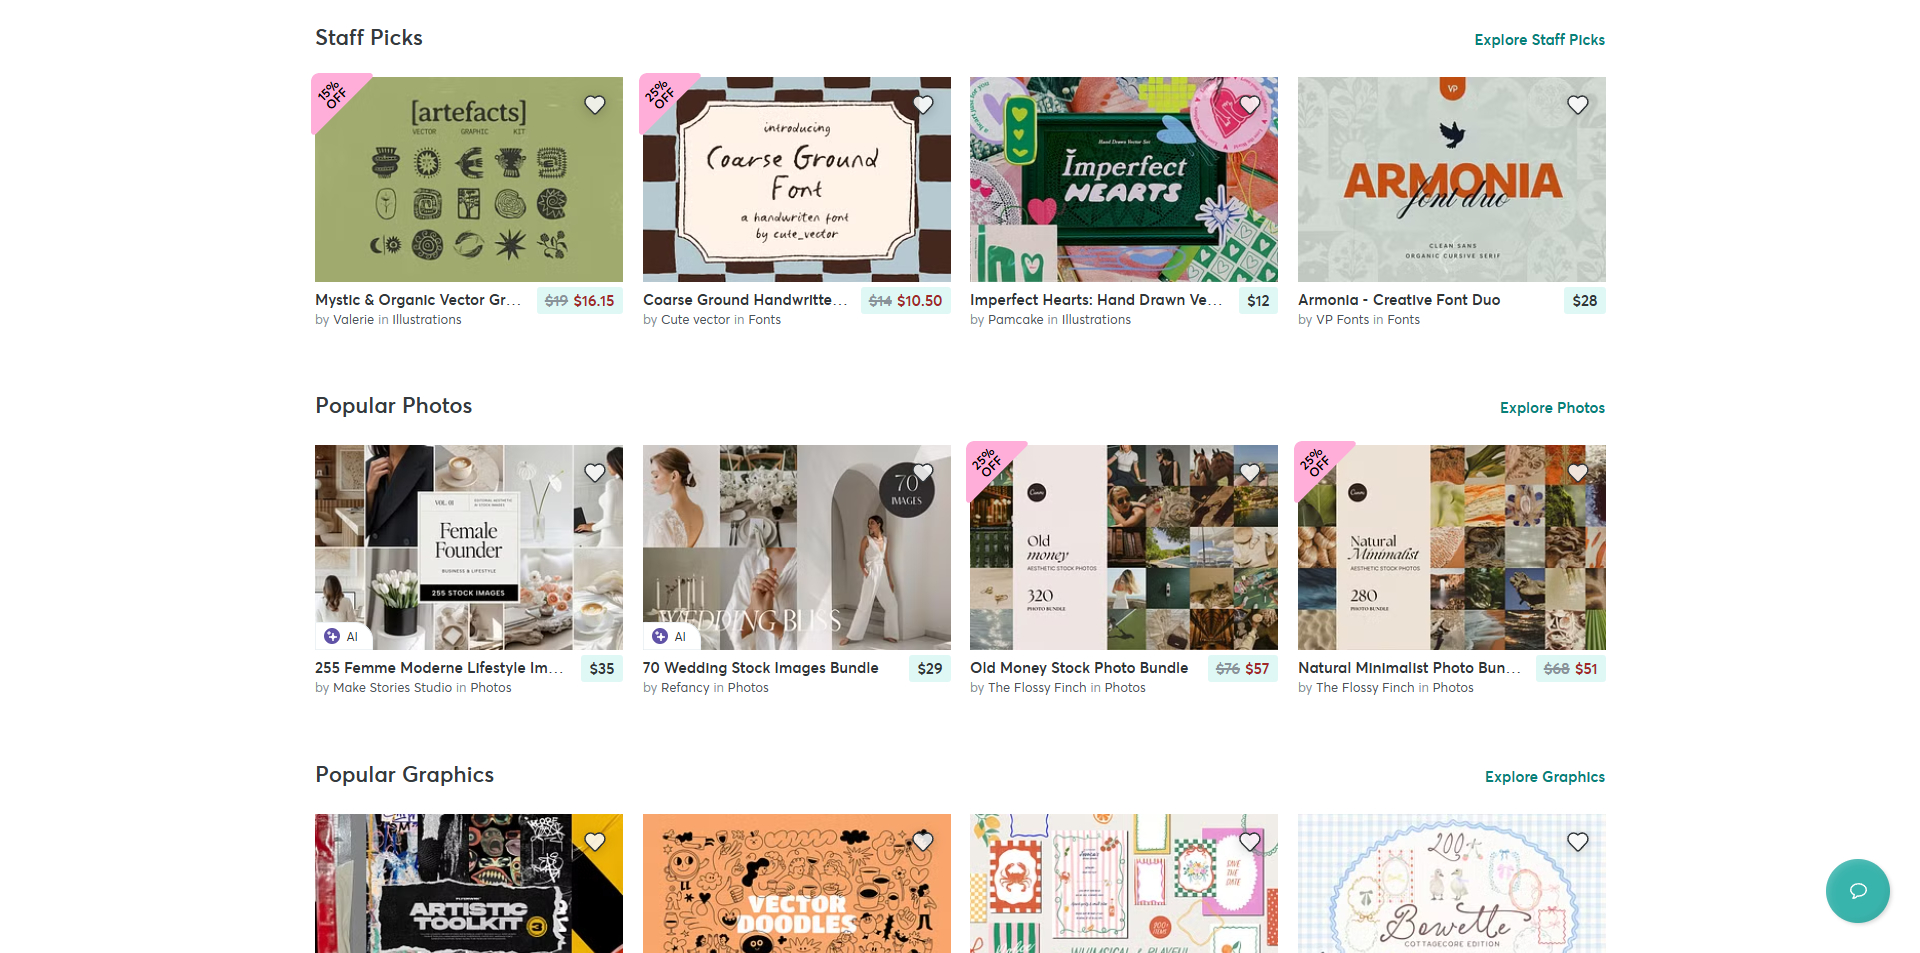
Task: Open Photos category under 70 Wedding Bundle
Action: click(748, 688)
